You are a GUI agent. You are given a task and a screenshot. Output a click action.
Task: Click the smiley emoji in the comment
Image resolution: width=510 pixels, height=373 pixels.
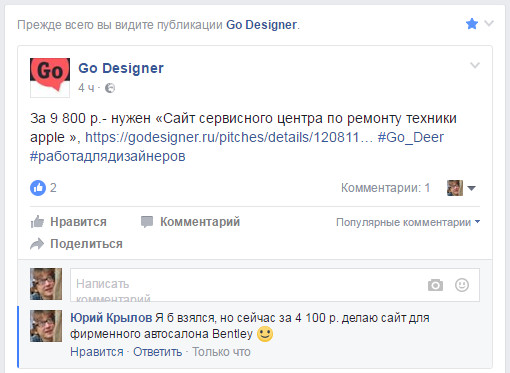pyautogui.click(x=265, y=334)
